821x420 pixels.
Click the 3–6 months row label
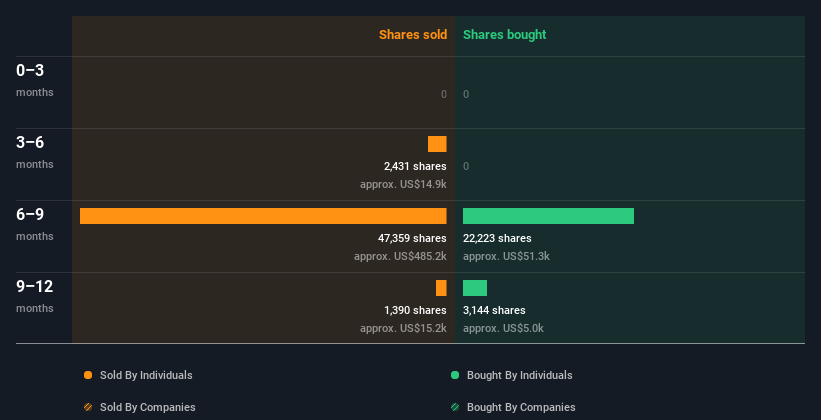coord(35,152)
